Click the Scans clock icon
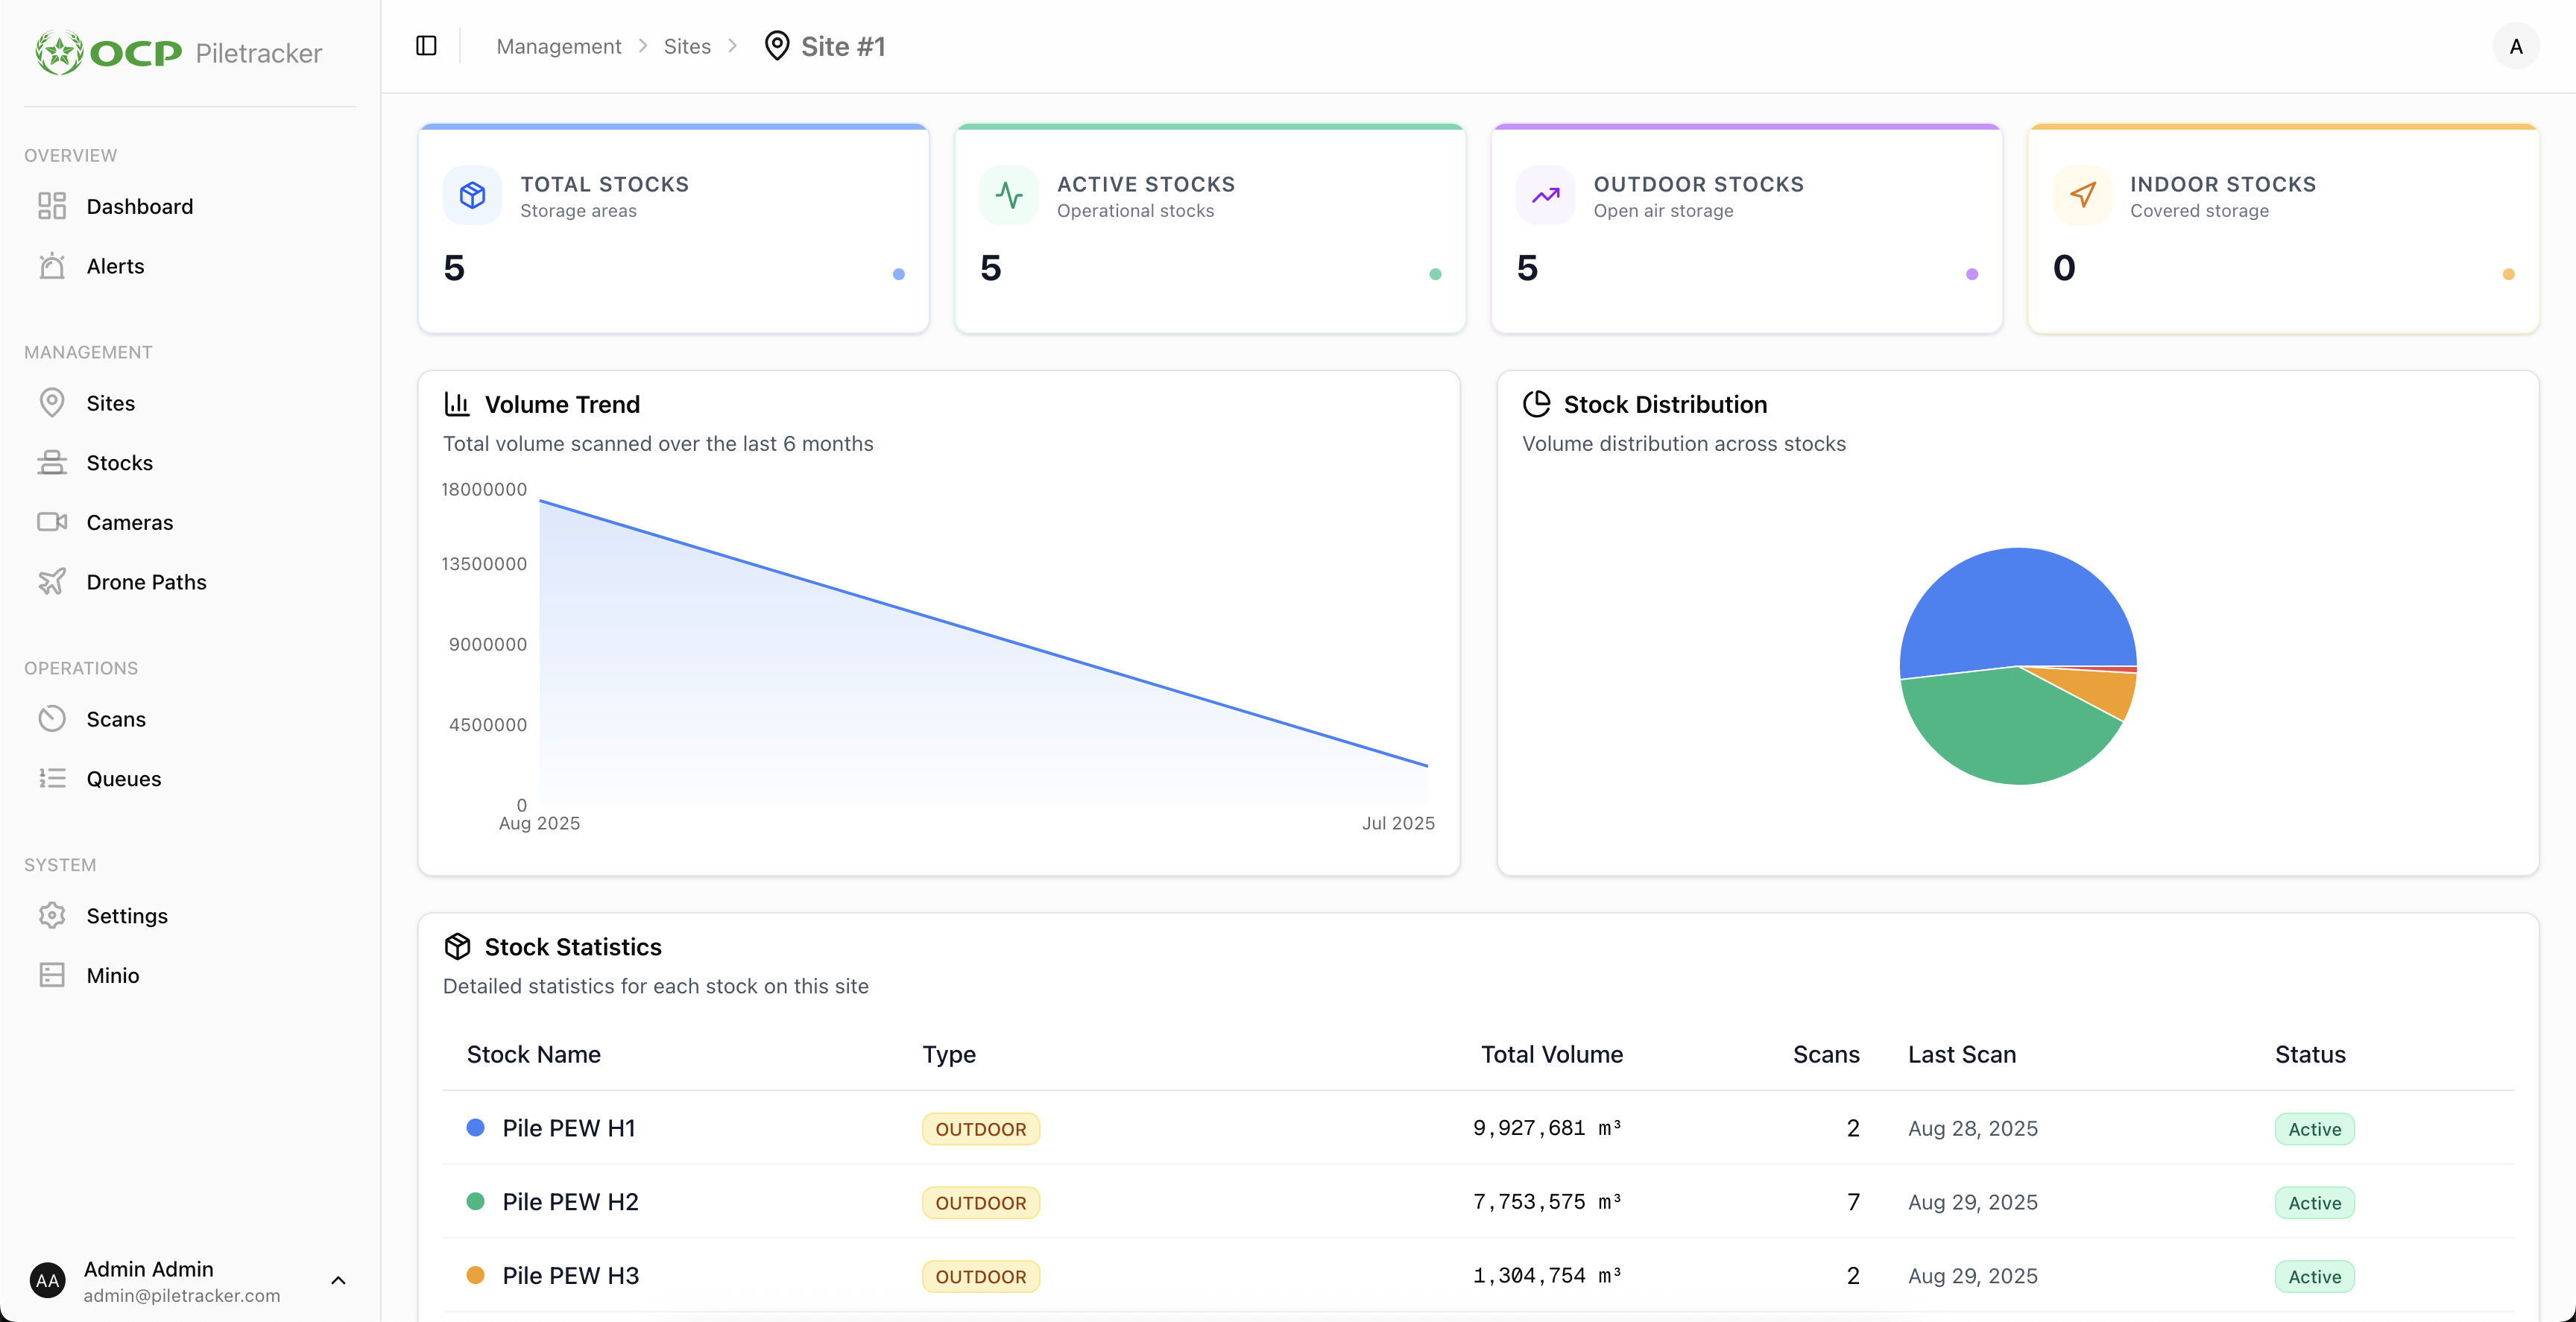The width and height of the screenshot is (2576, 1322). pos(52,719)
